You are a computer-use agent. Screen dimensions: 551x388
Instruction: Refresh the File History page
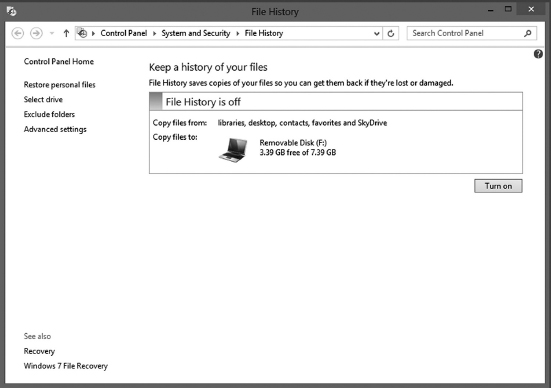(x=391, y=33)
